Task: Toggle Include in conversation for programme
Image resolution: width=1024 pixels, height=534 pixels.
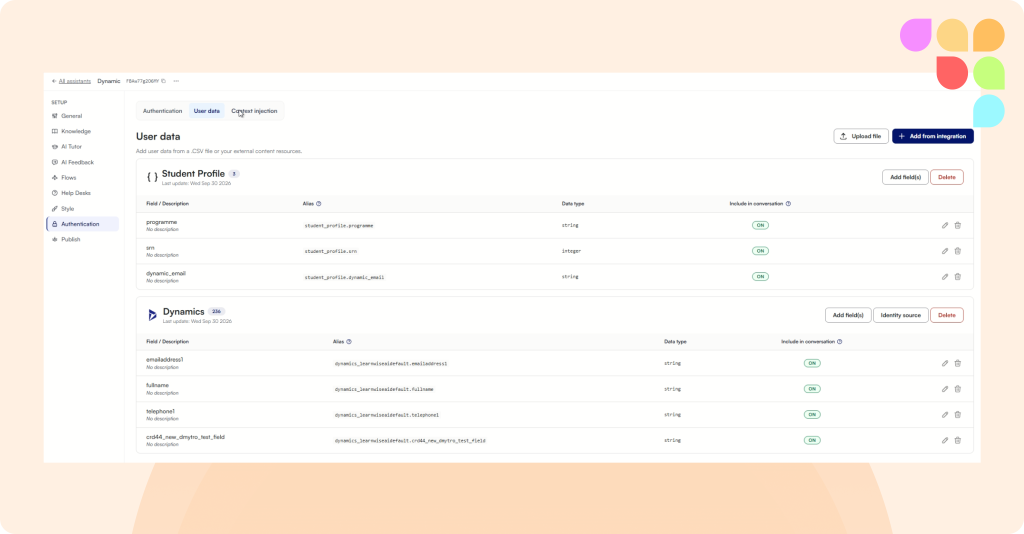Action: (760, 225)
